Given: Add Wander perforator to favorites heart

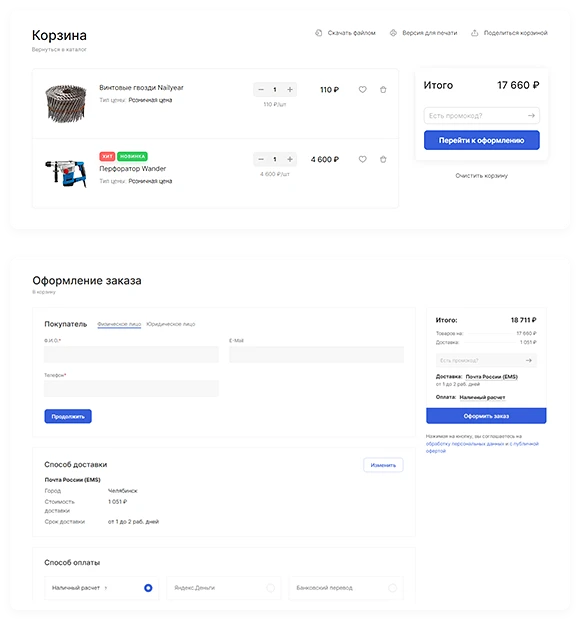Looking at the screenshot, I should click(362, 159).
